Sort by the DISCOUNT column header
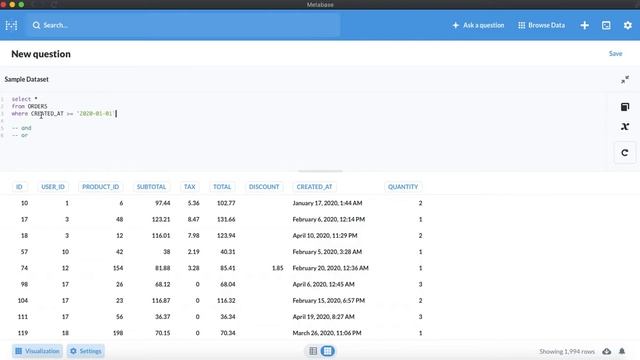640x360 pixels. click(264, 187)
